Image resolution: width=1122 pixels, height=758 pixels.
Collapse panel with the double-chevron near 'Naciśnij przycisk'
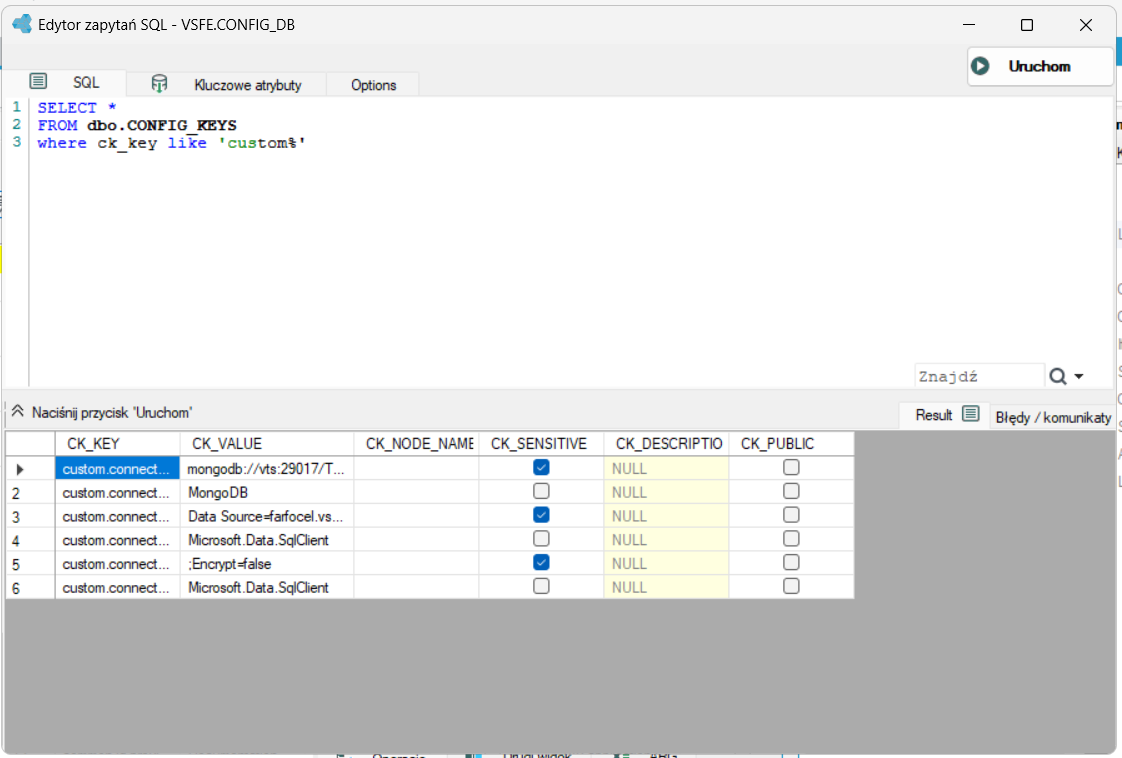tap(18, 412)
